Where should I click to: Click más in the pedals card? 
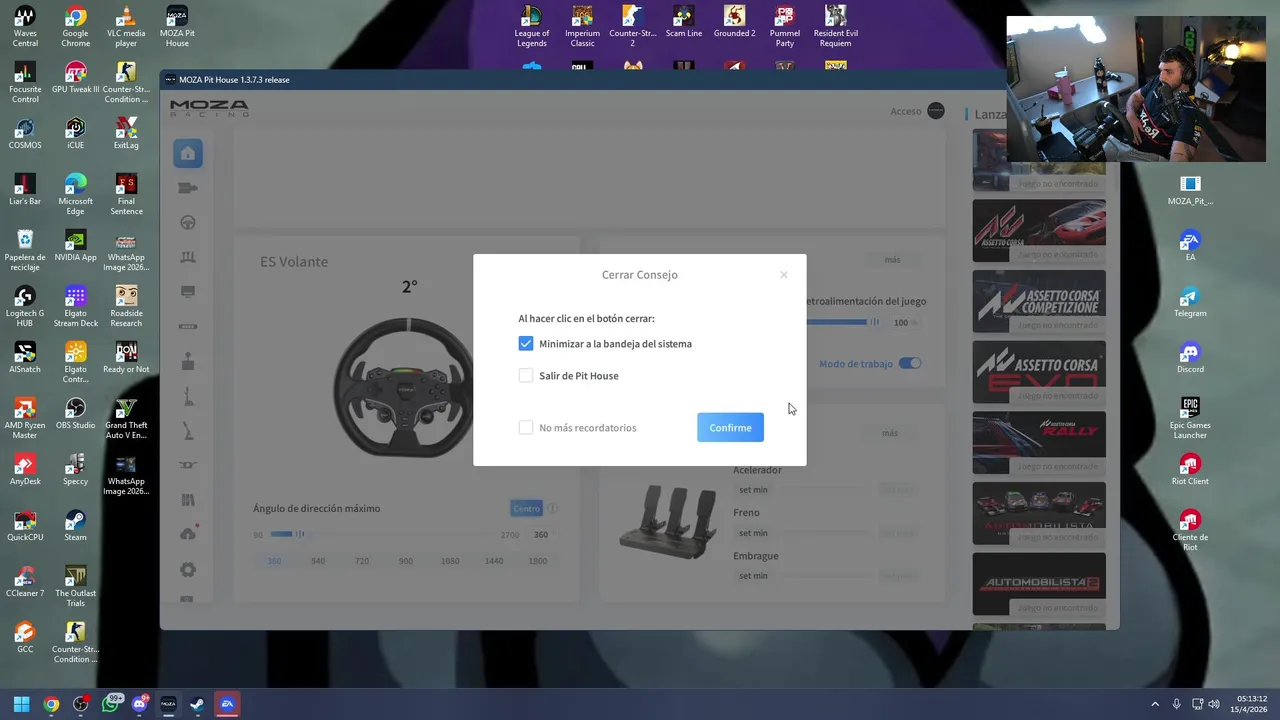[890, 433]
